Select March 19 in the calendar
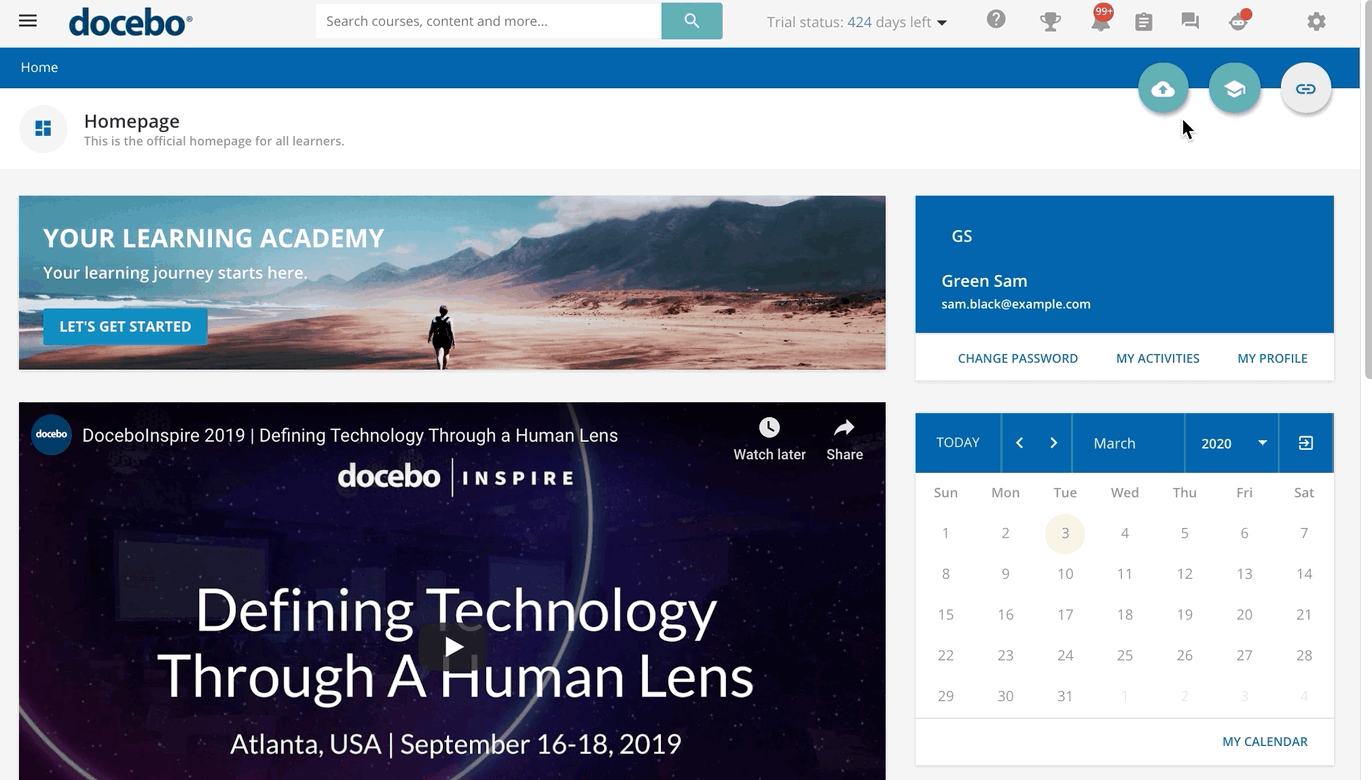 click(1185, 615)
